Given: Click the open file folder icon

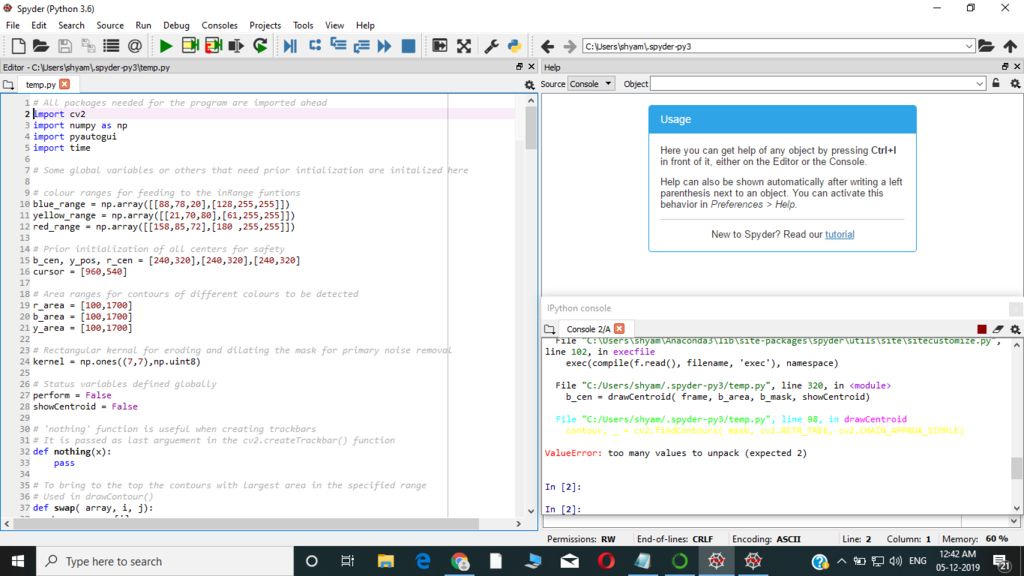Looking at the screenshot, I should (41, 46).
